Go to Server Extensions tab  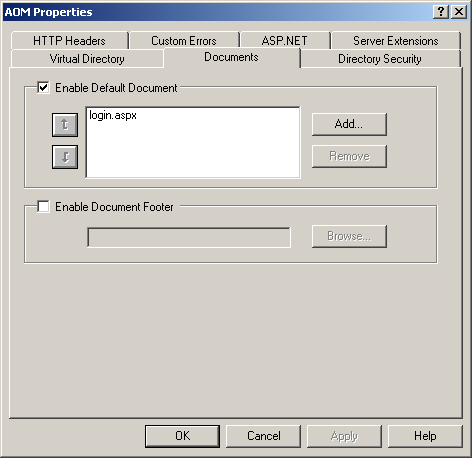click(396, 41)
